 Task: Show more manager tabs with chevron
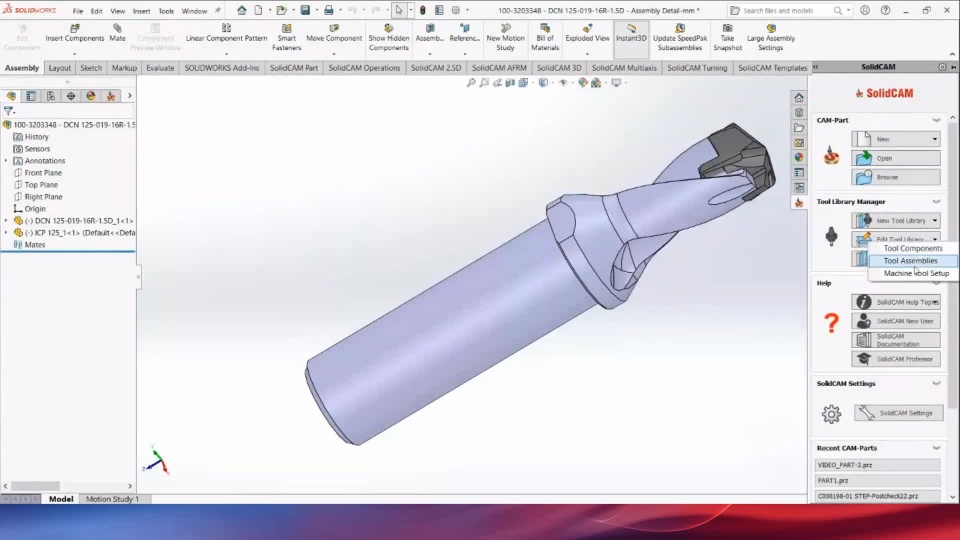[x=129, y=96]
